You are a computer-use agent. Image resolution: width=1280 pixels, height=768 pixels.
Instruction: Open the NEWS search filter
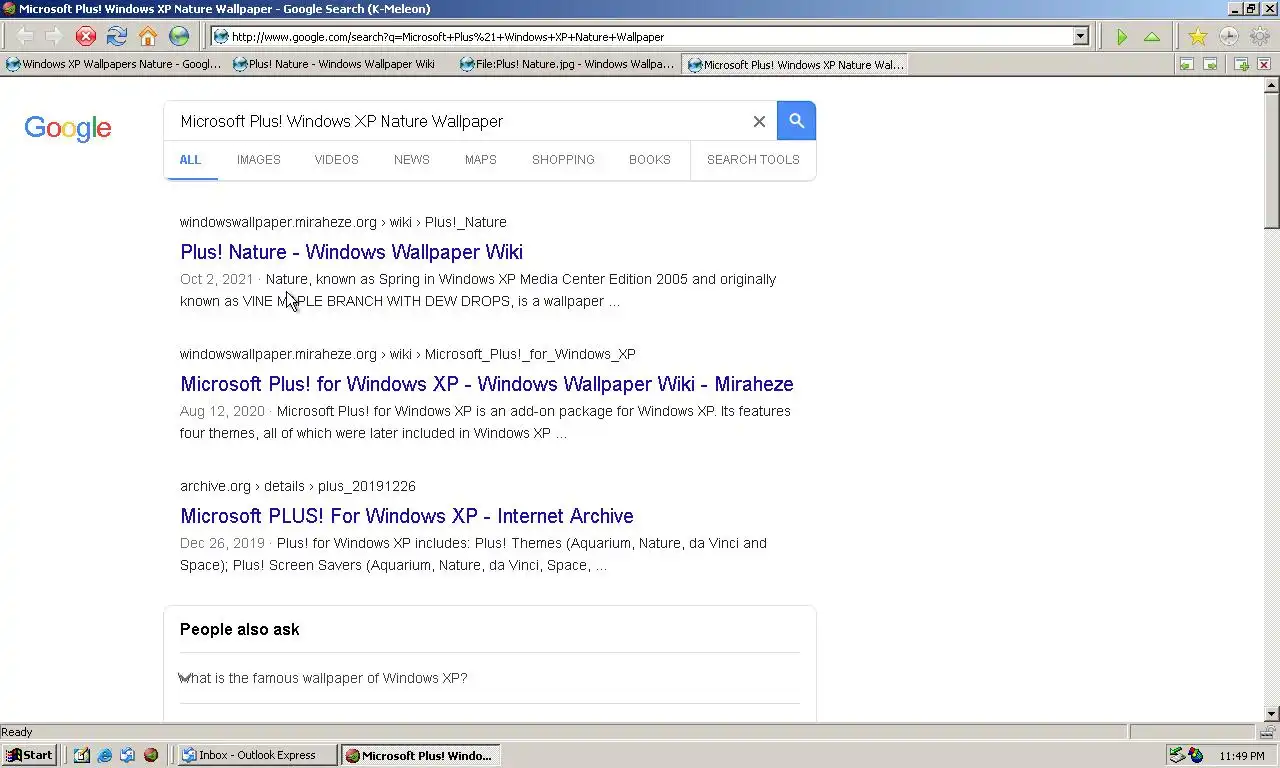click(x=411, y=160)
